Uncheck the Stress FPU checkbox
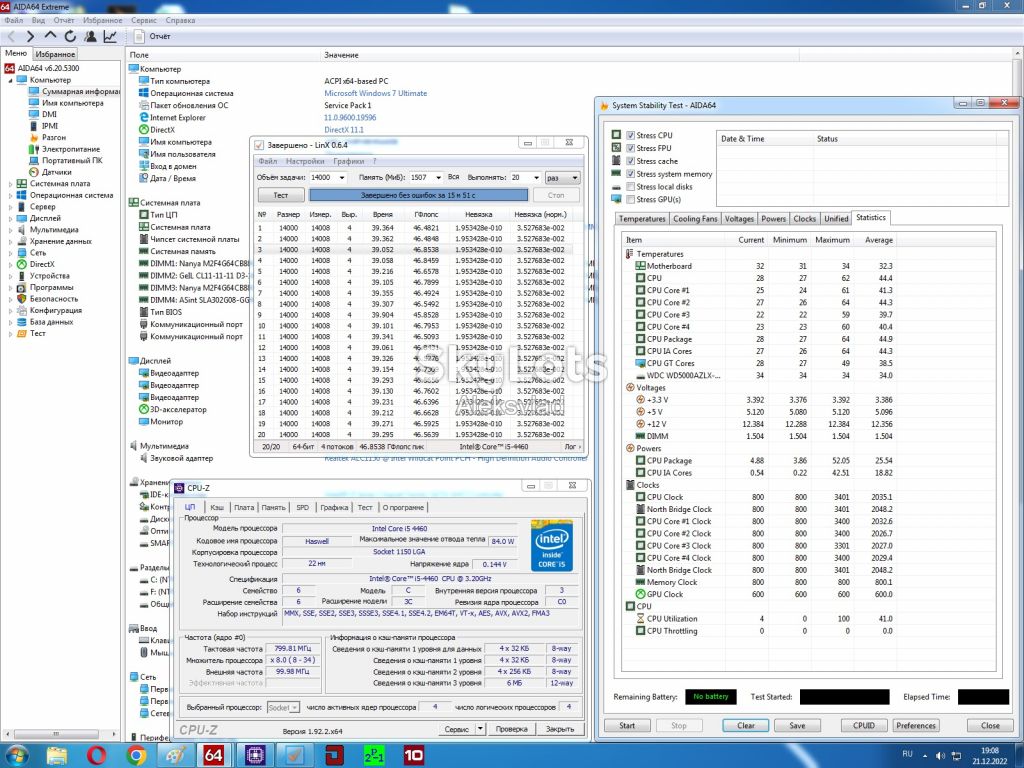The height and width of the screenshot is (768, 1024). click(630, 148)
